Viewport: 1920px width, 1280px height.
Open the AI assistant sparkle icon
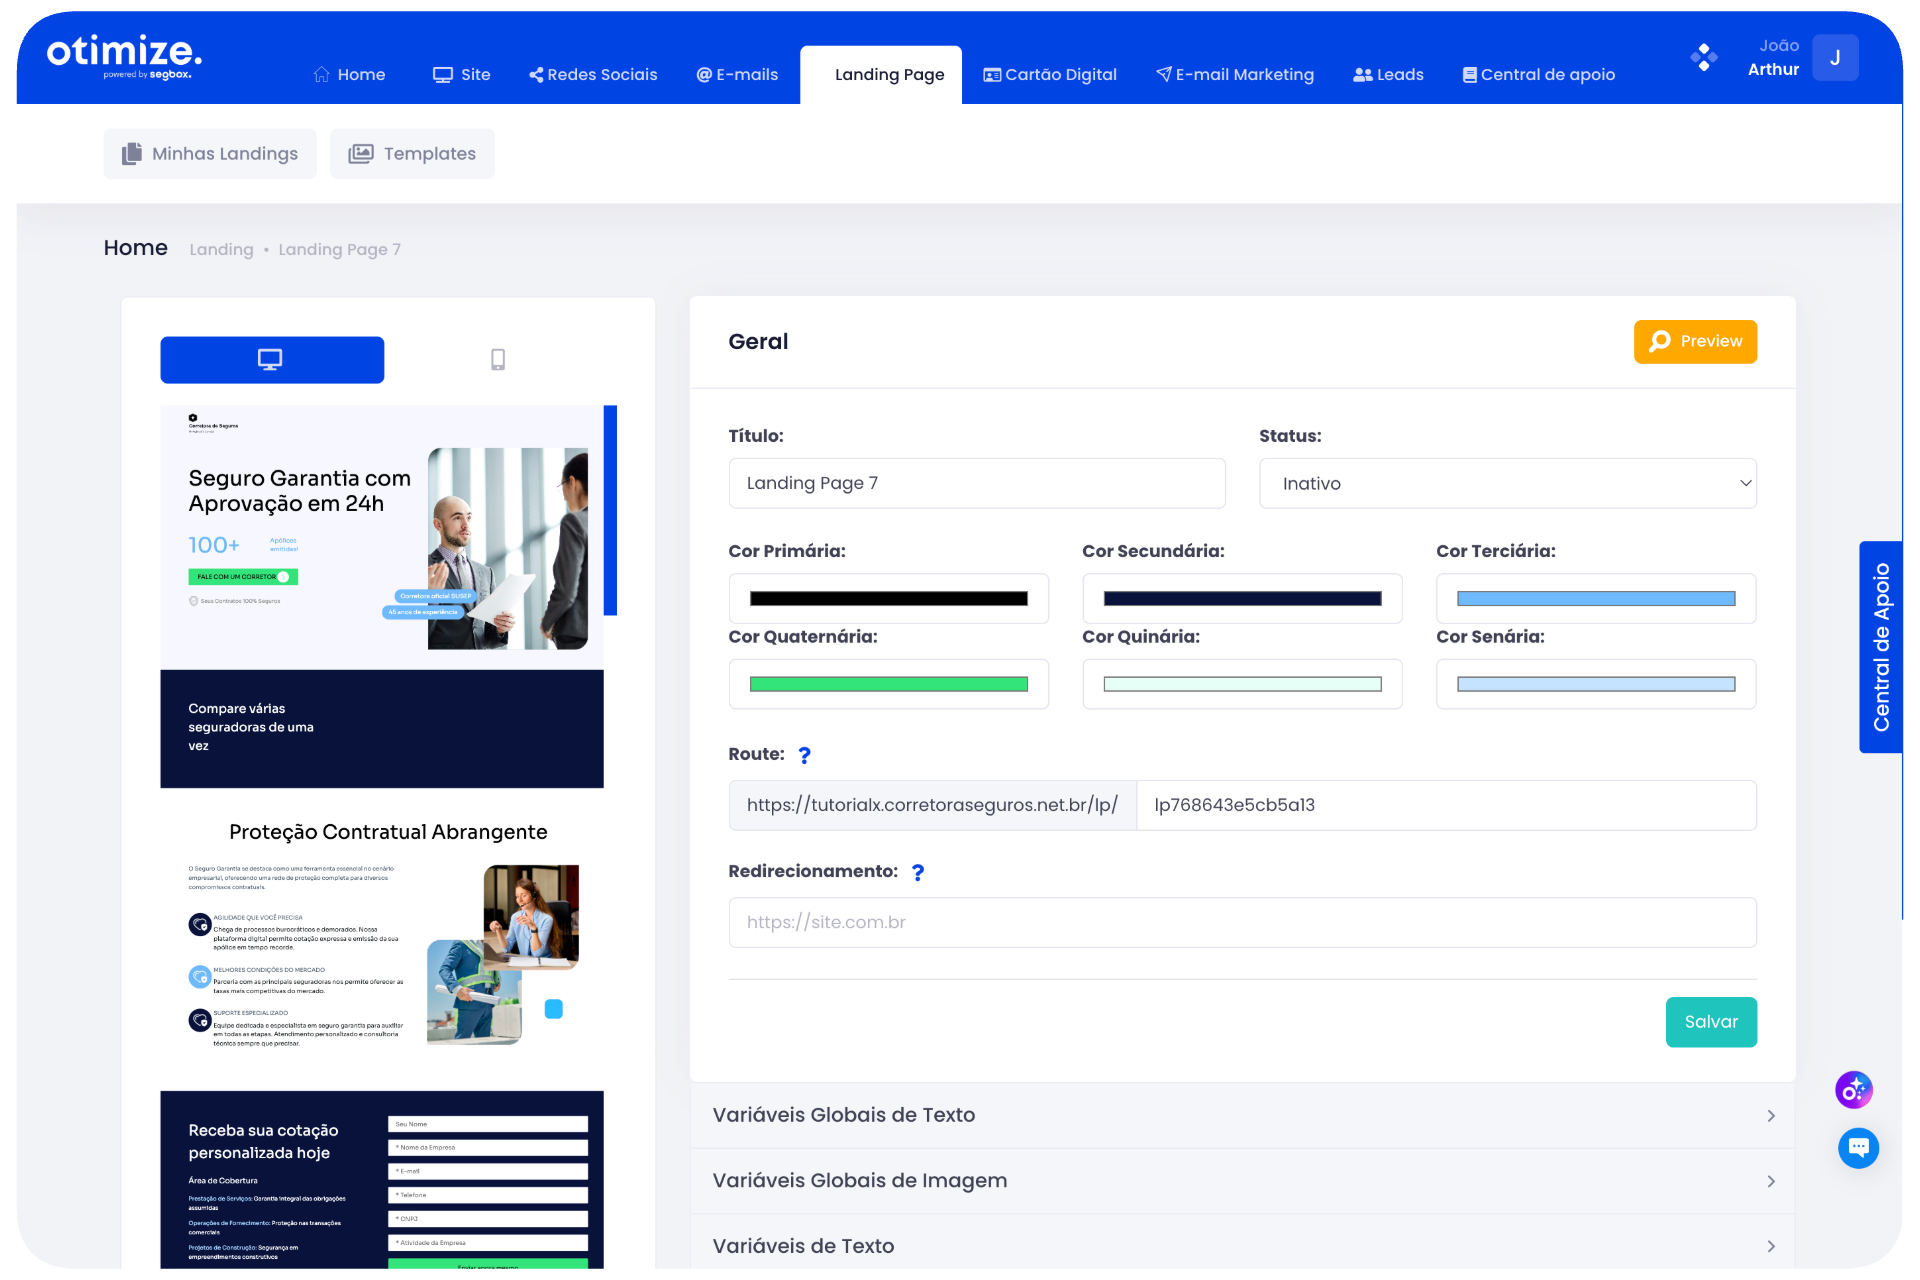point(1853,1090)
